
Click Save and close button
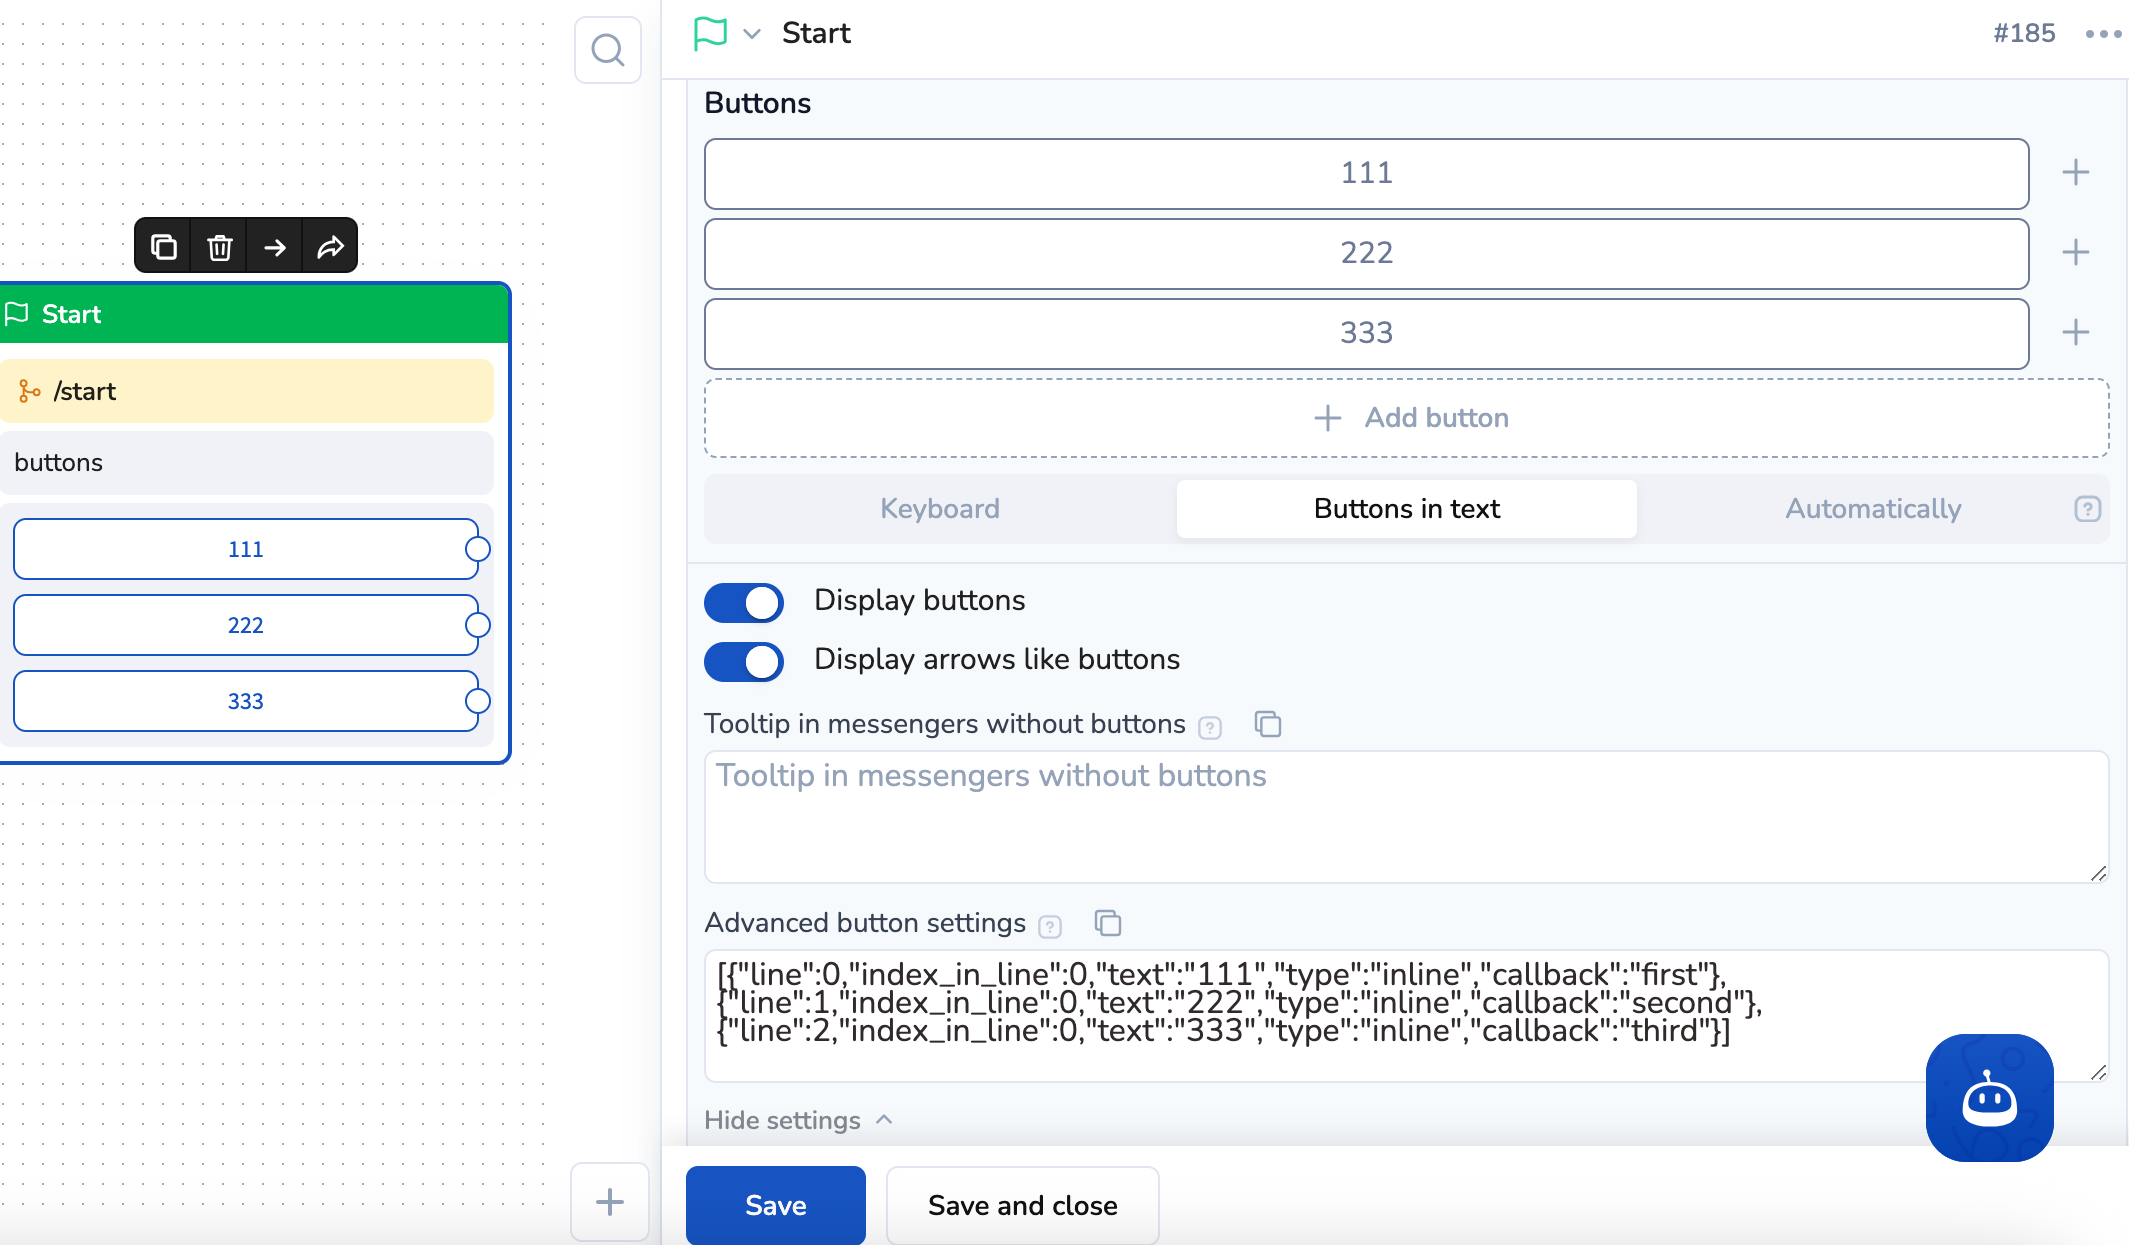pos(1022,1205)
